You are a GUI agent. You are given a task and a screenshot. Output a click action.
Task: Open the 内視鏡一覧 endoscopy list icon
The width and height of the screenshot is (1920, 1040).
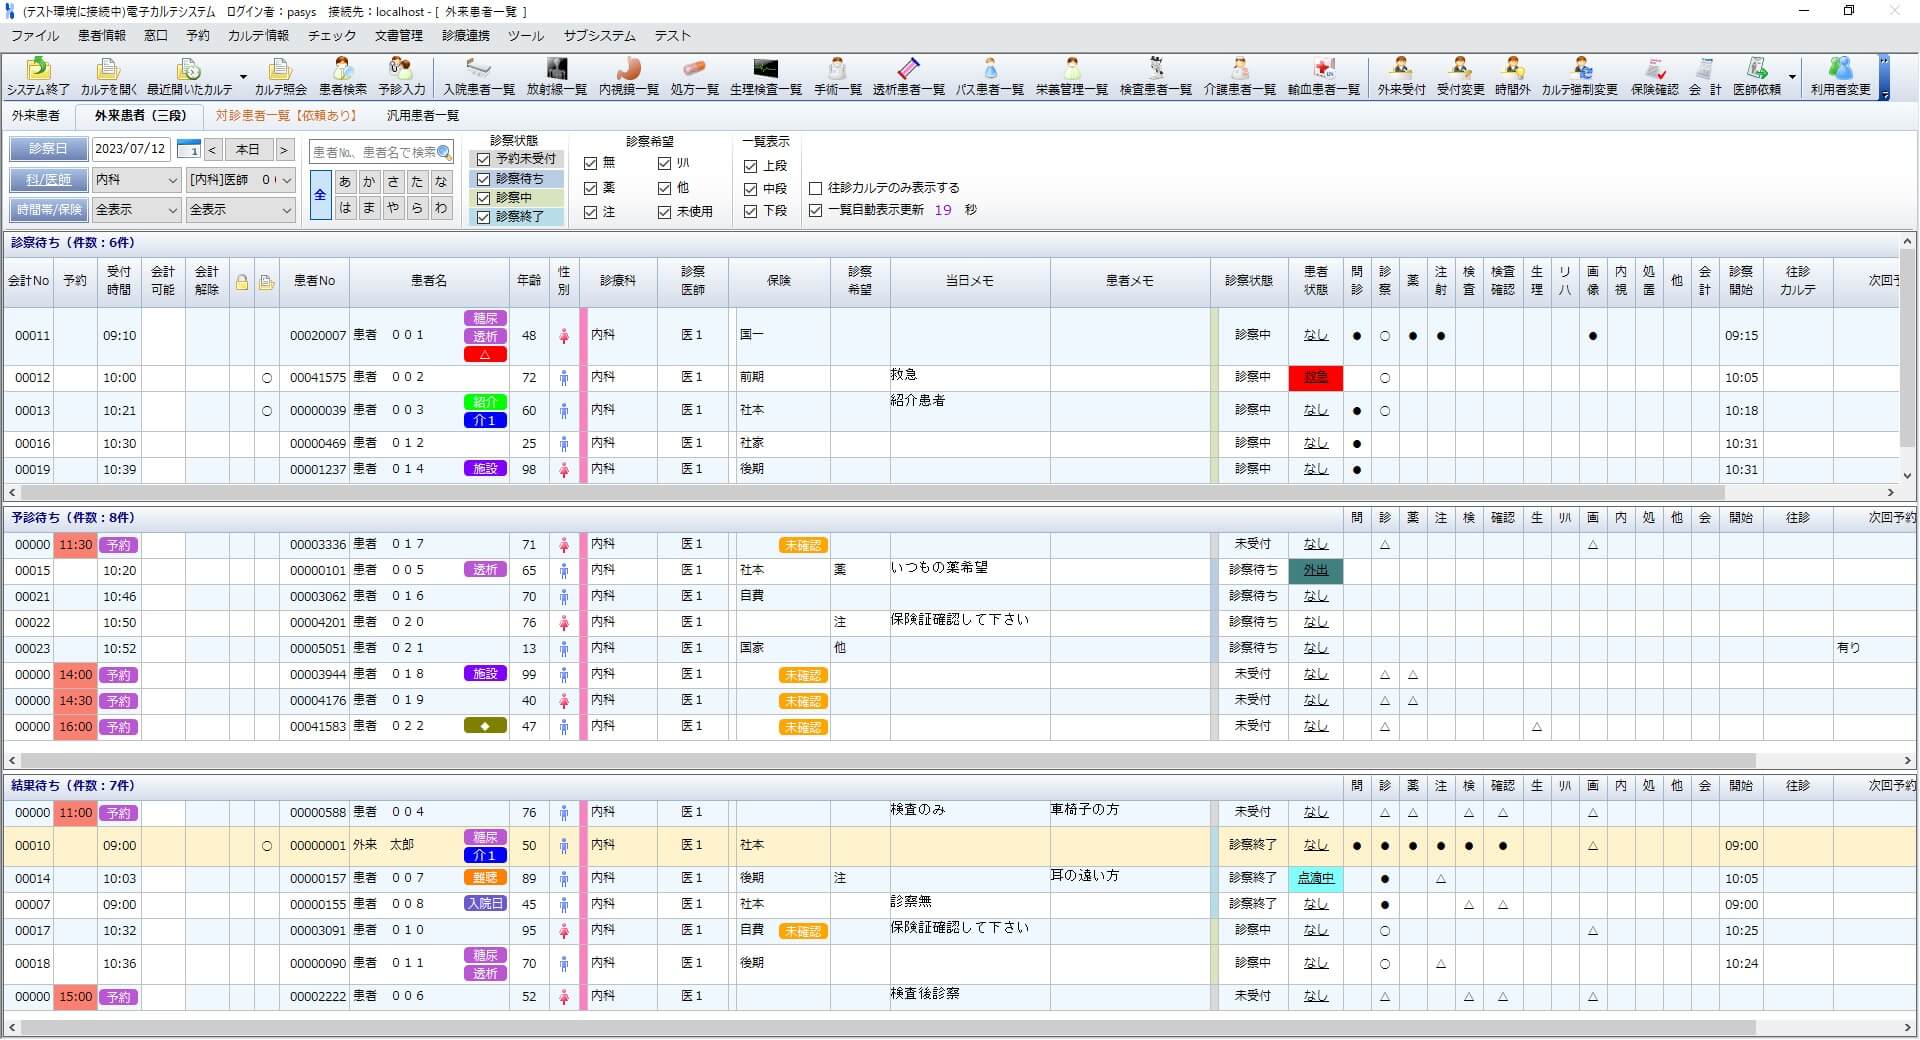[628, 77]
